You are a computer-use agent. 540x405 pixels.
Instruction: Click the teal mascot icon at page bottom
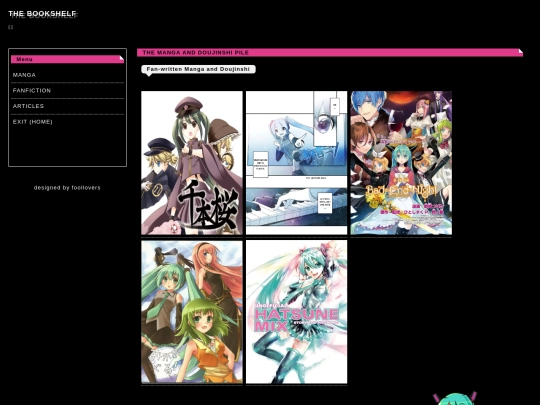coord(455,398)
